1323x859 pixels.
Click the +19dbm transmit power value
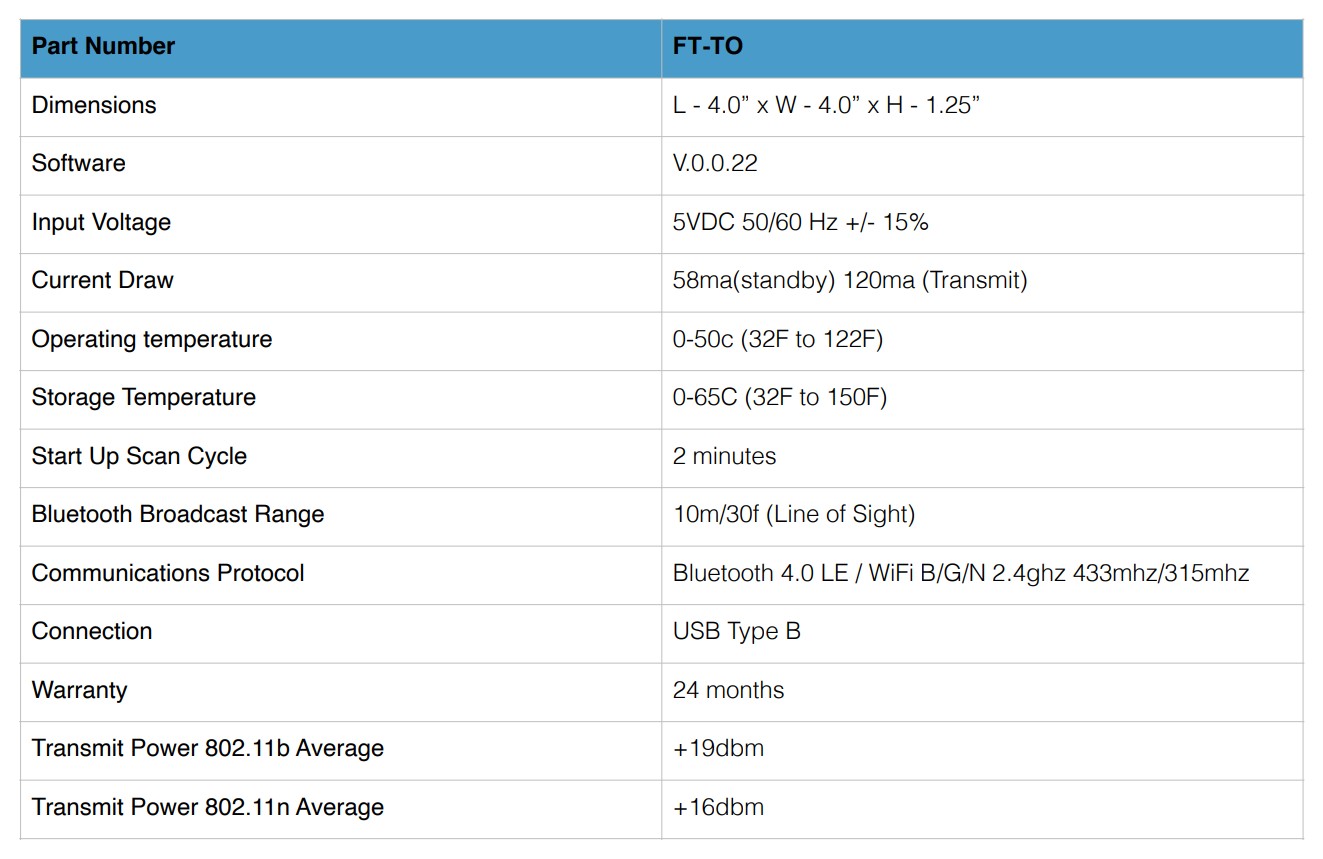pyautogui.click(x=718, y=748)
